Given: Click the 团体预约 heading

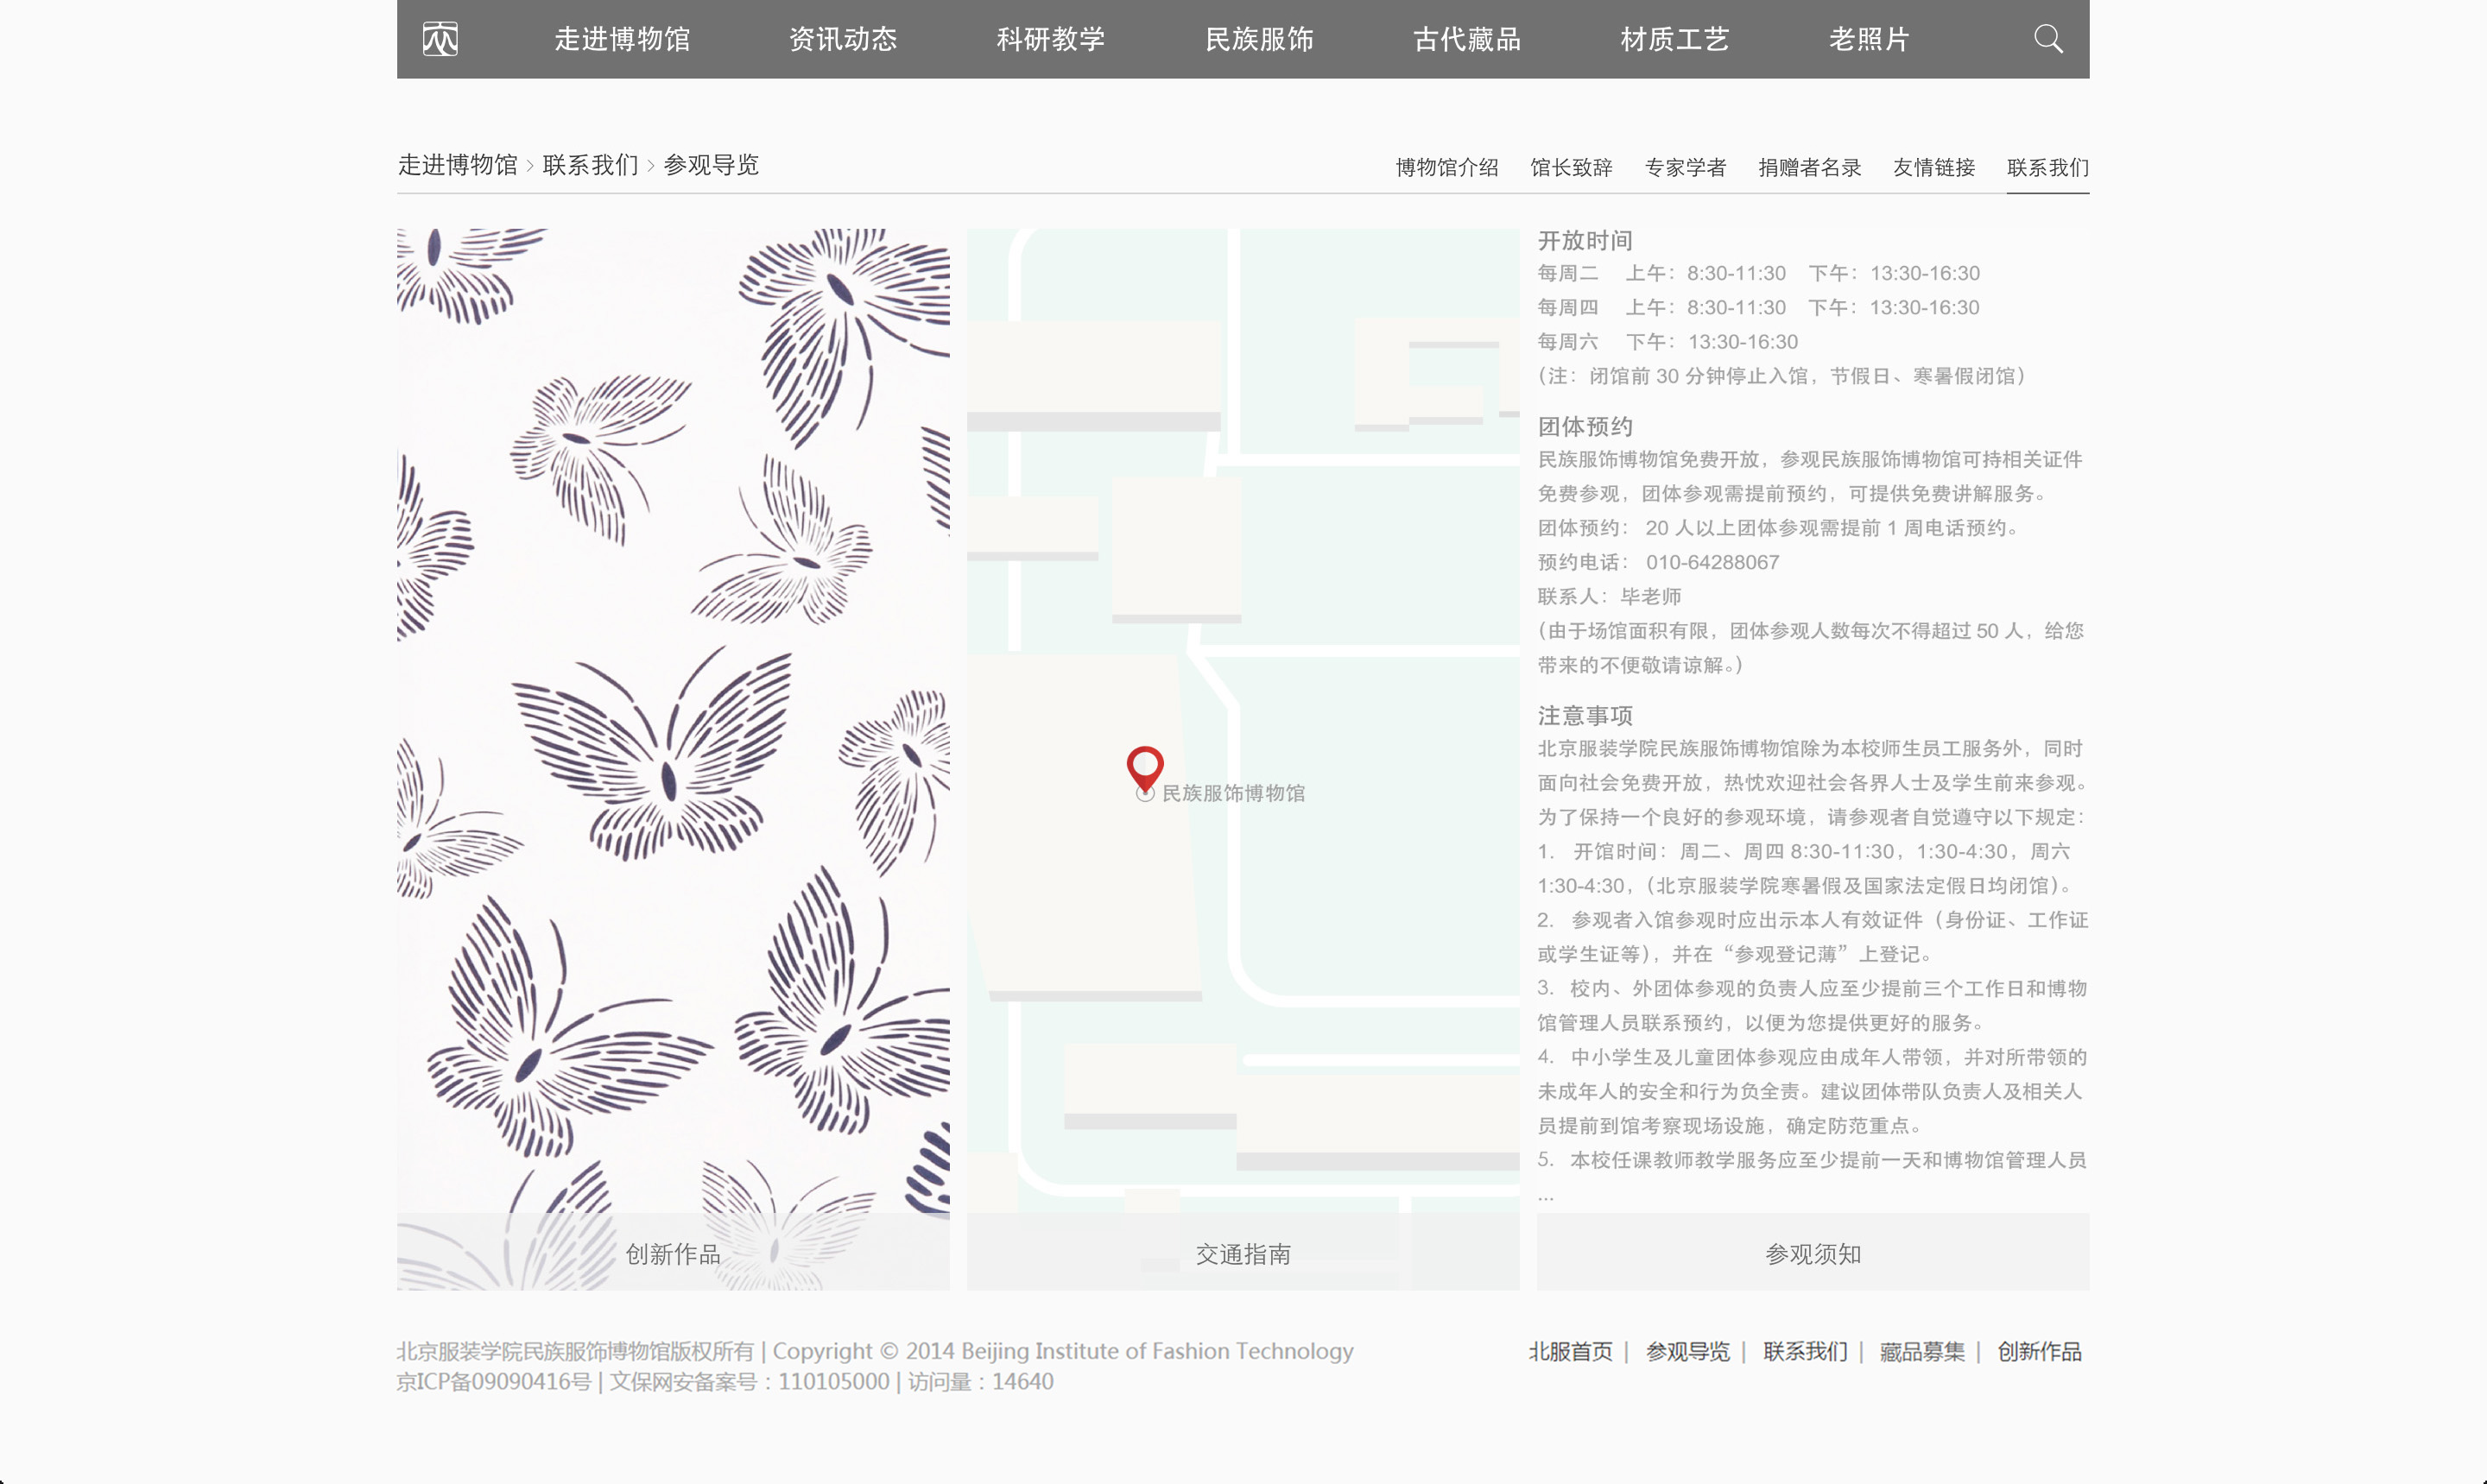Looking at the screenshot, I should click(1585, 427).
